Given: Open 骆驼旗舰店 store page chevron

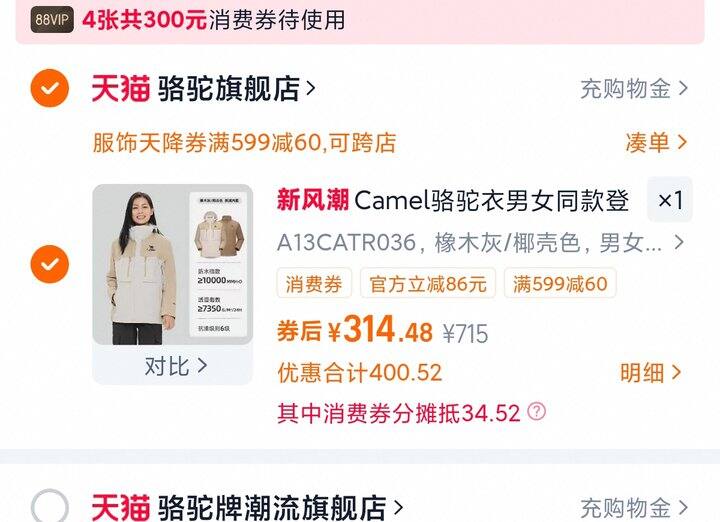Looking at the screenshot, I should click(310, 88).
